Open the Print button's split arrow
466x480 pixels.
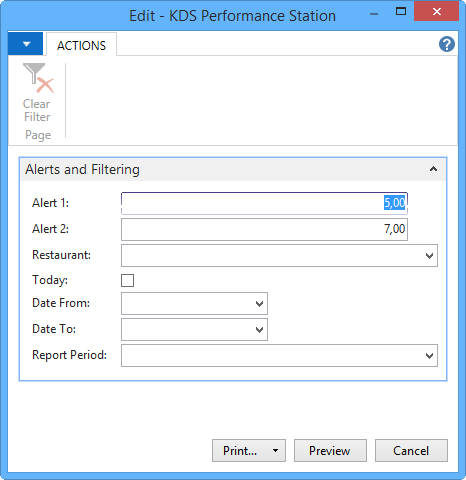pos(276,451)
